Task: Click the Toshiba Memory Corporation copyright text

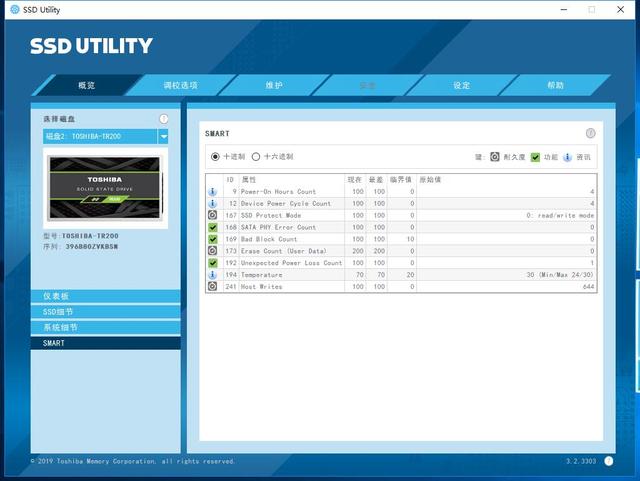Action: point(132,461)
